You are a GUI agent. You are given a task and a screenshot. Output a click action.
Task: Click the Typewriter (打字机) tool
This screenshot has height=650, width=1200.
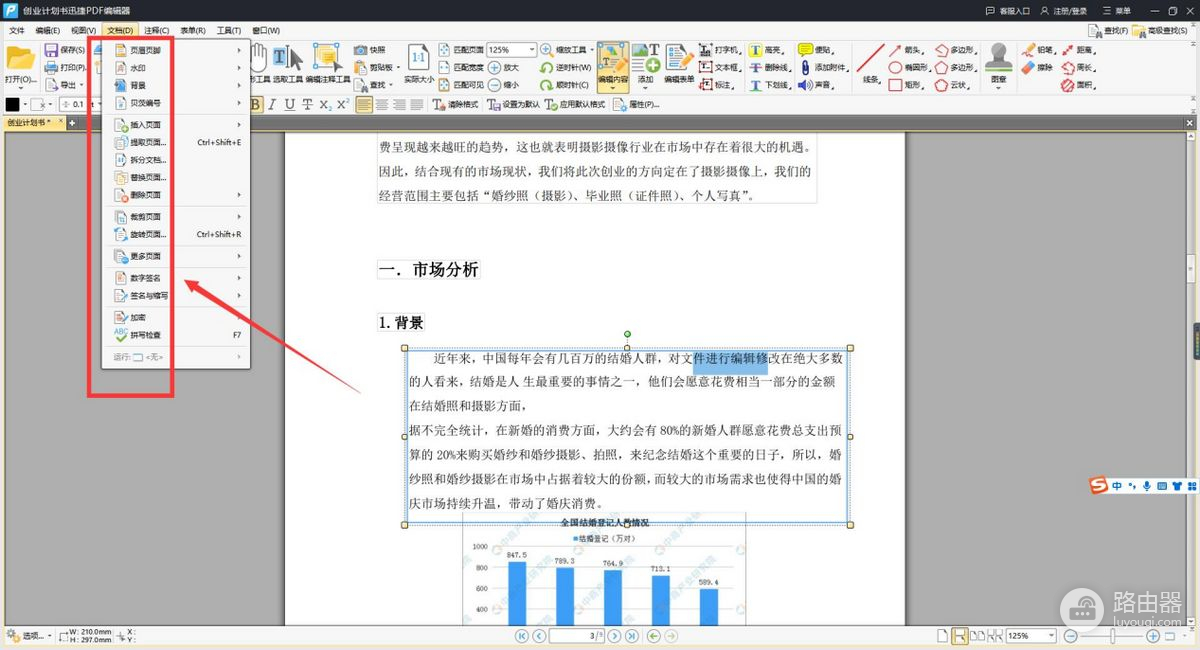[718, 50]
